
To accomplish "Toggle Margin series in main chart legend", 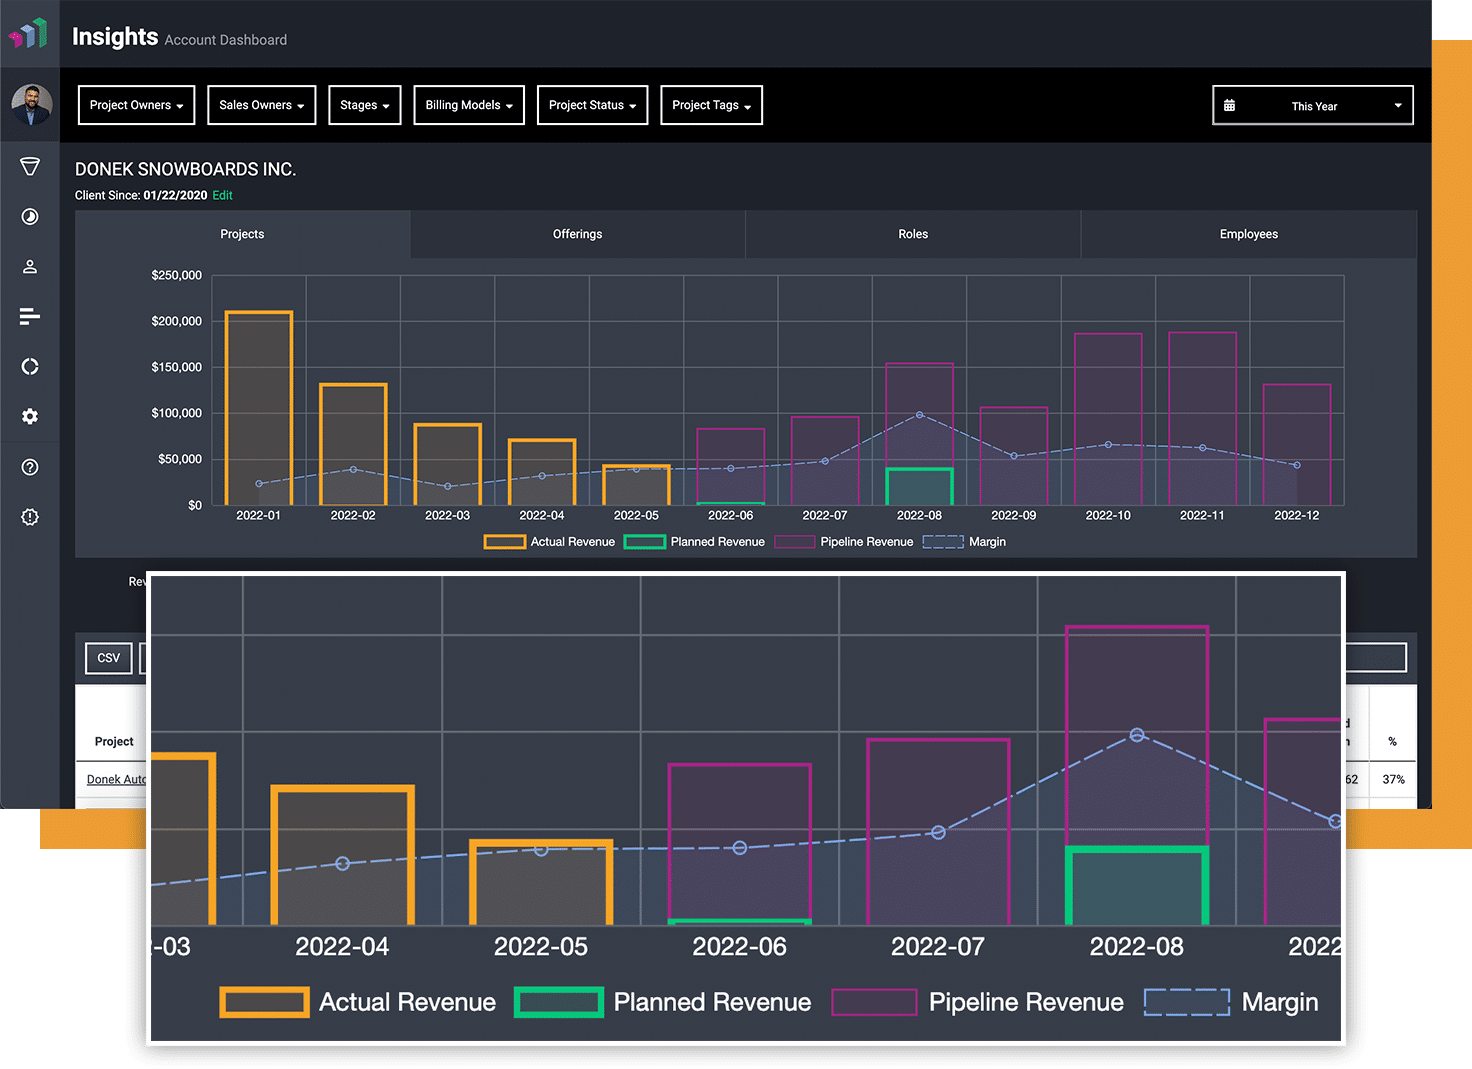I will click(x=964, y=542).
